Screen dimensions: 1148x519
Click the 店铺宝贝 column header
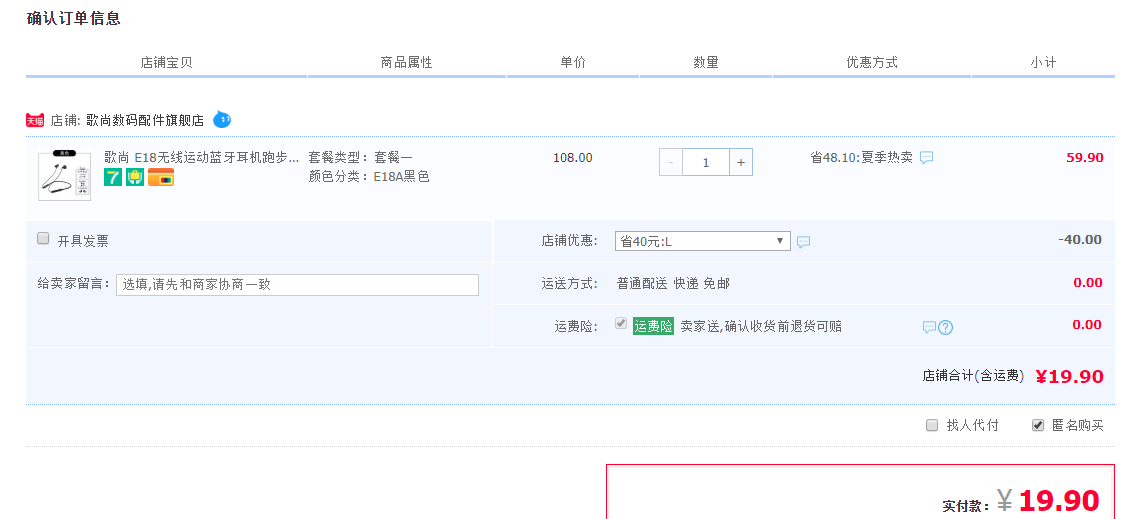tap(166, 62)
